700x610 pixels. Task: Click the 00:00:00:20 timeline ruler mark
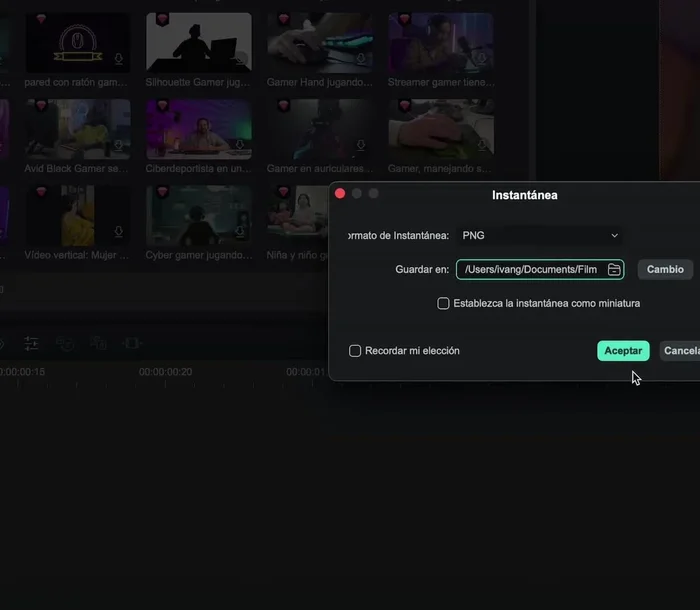click(165, 372)
